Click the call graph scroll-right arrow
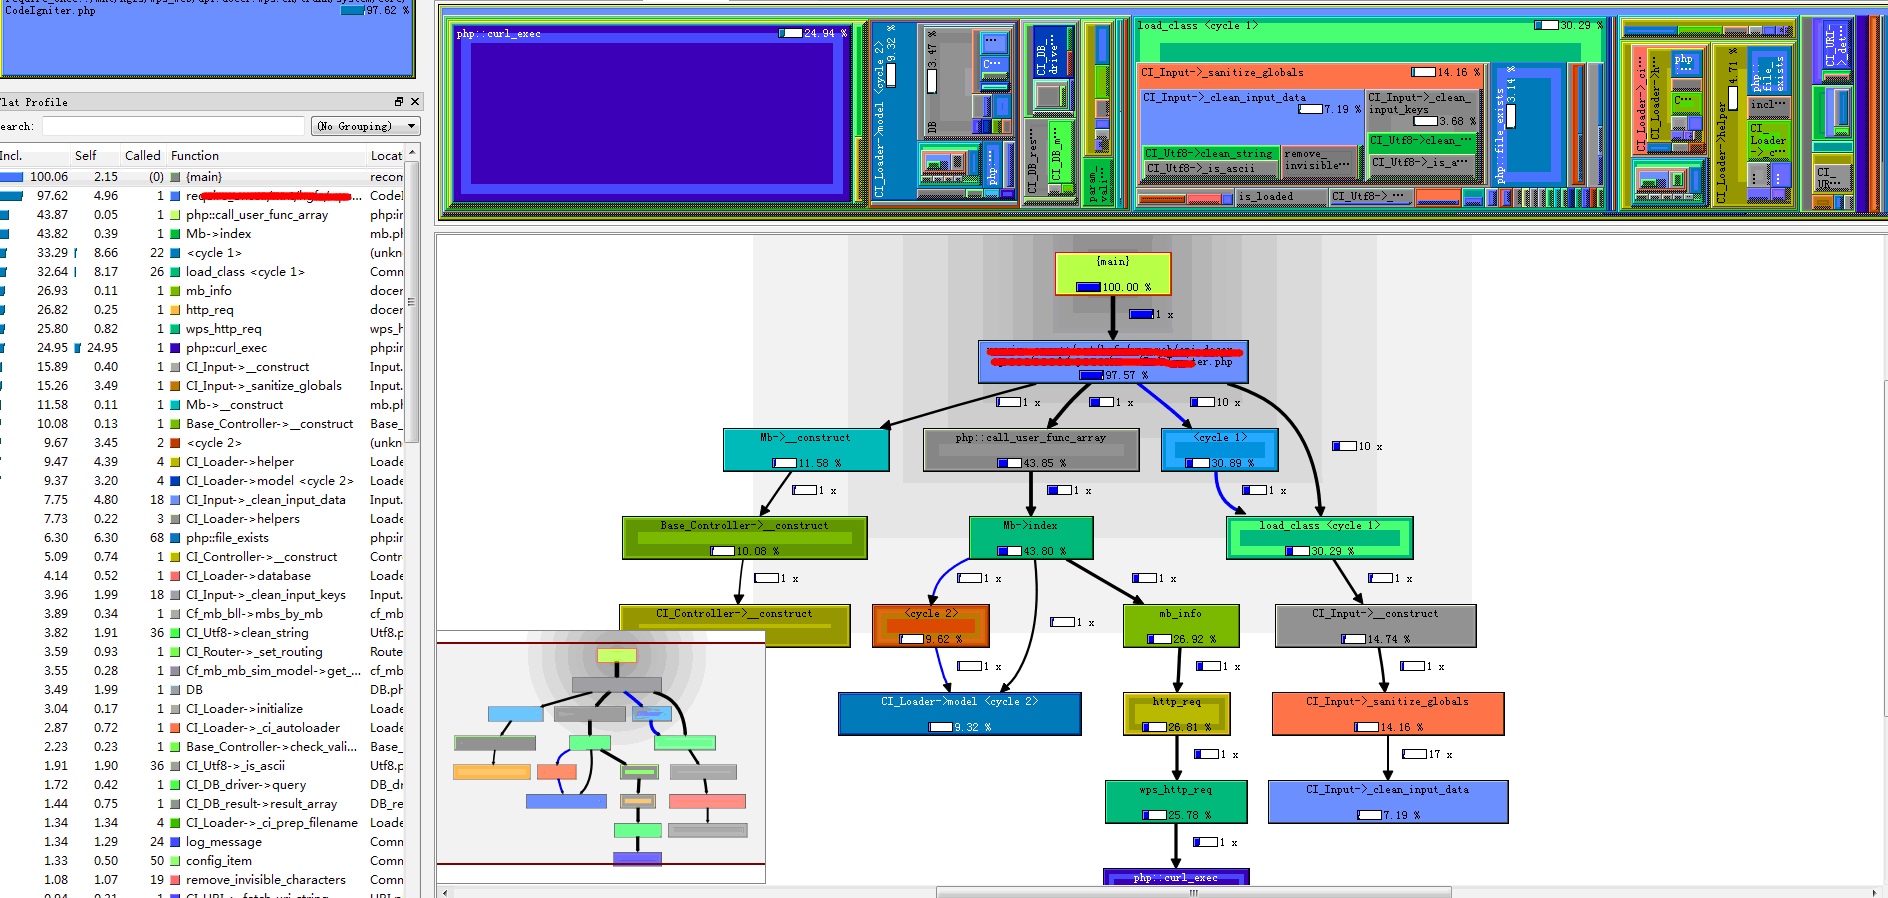 [x=1875, y=892]
